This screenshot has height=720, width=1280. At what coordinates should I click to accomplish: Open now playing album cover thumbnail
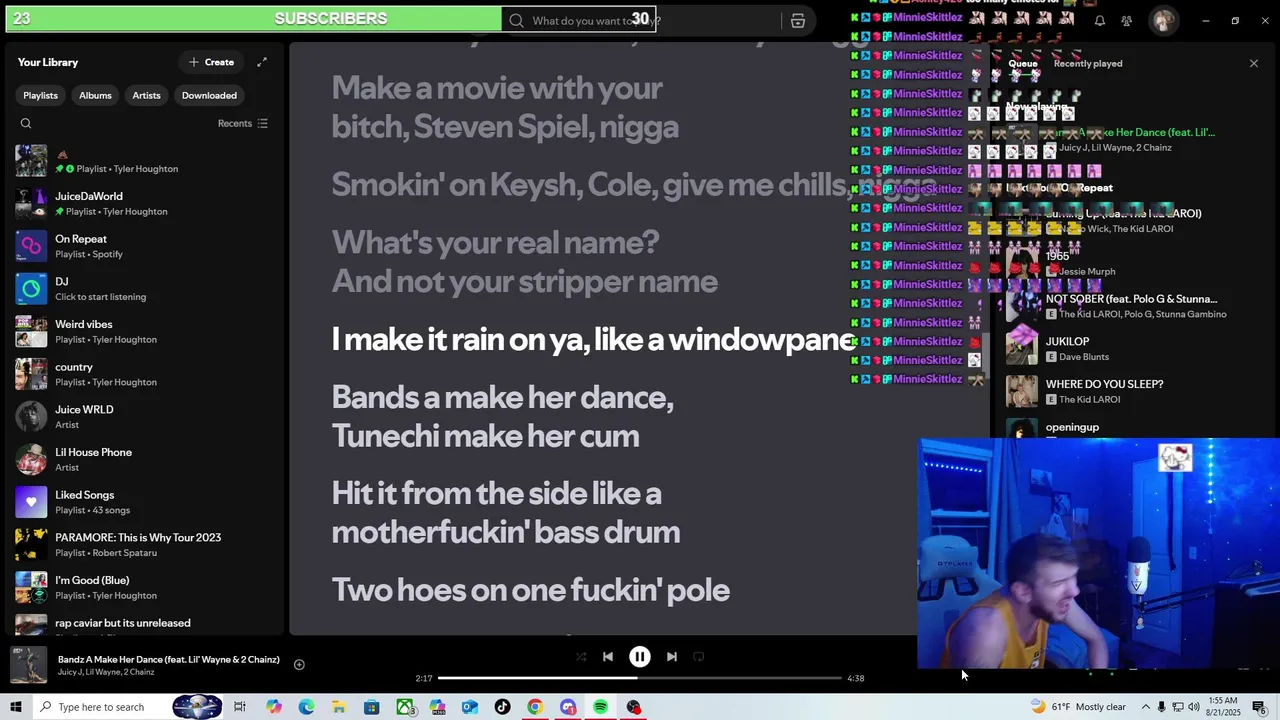(x=29, y=665)
